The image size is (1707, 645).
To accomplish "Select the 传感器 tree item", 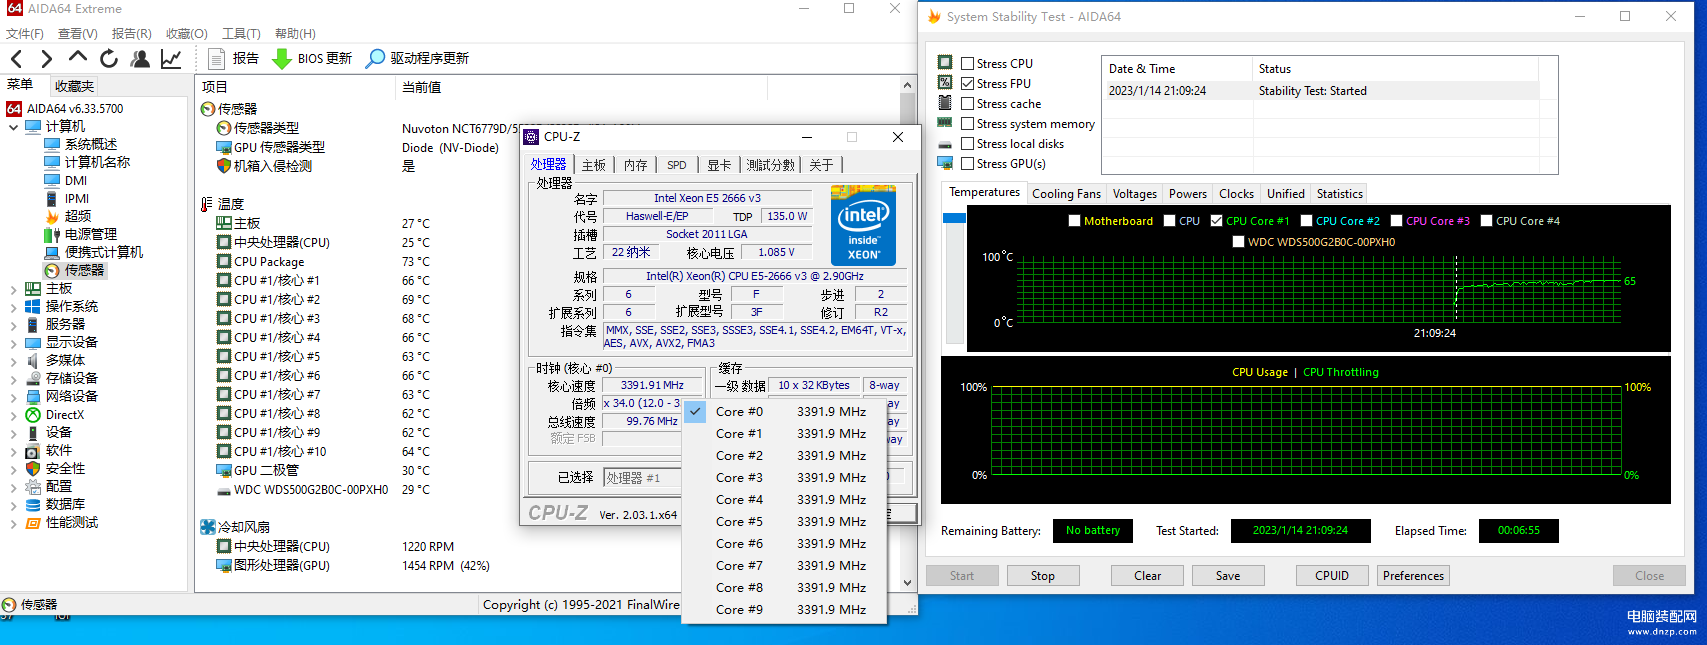I will (84, 271).
